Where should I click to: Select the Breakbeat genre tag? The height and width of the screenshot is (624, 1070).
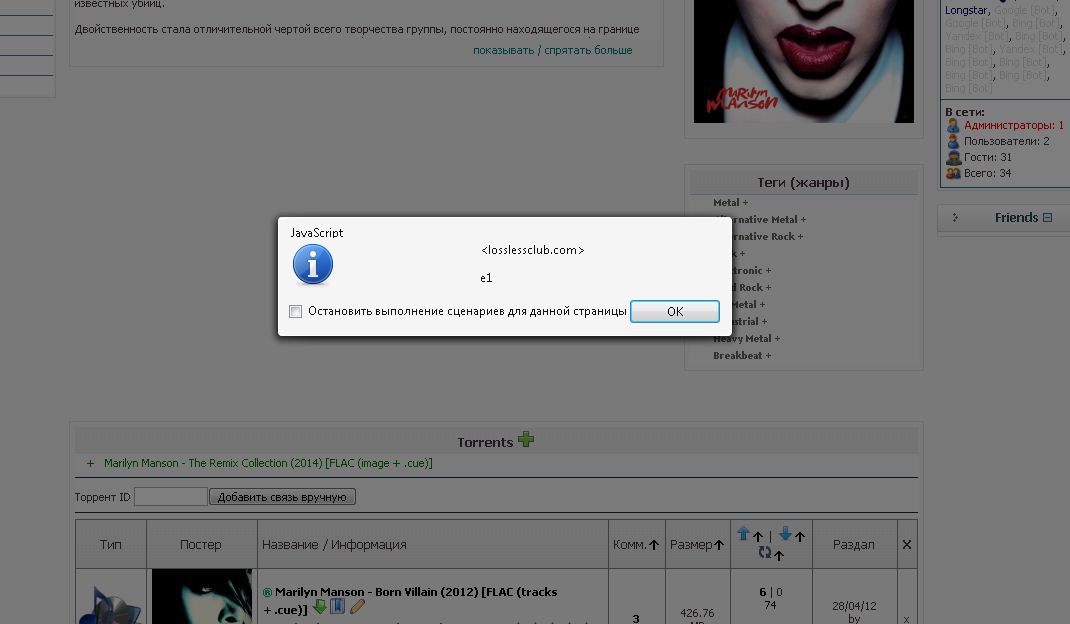(x=738, y=356)
